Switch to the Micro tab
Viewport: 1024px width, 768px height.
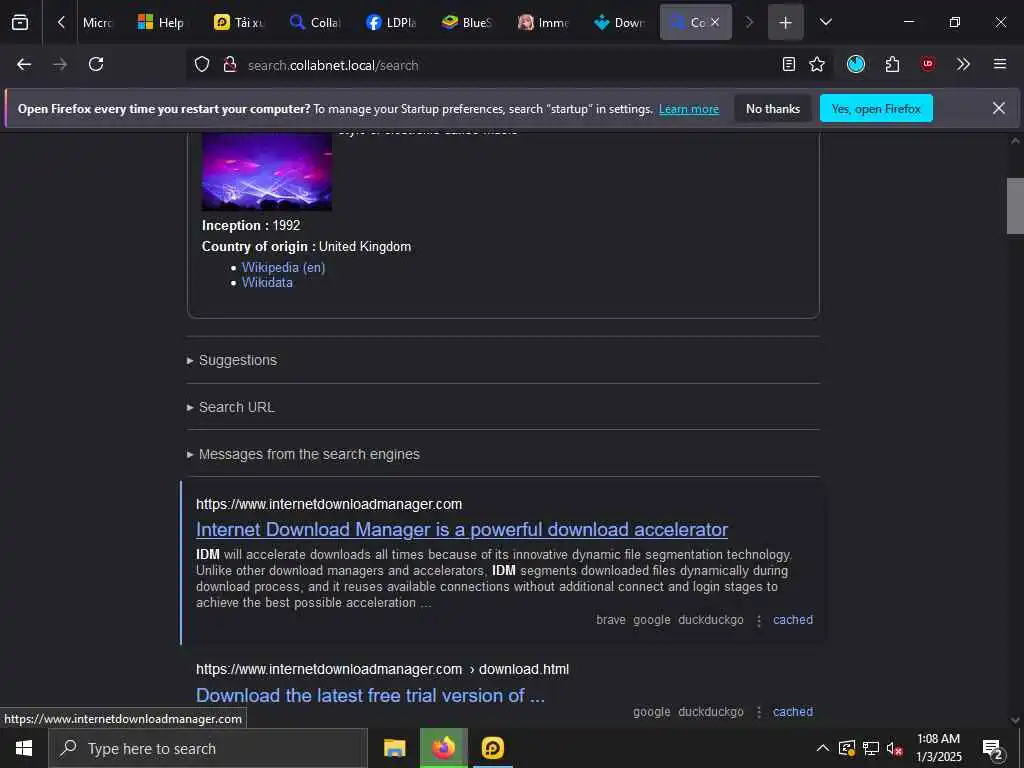[98, 22]
